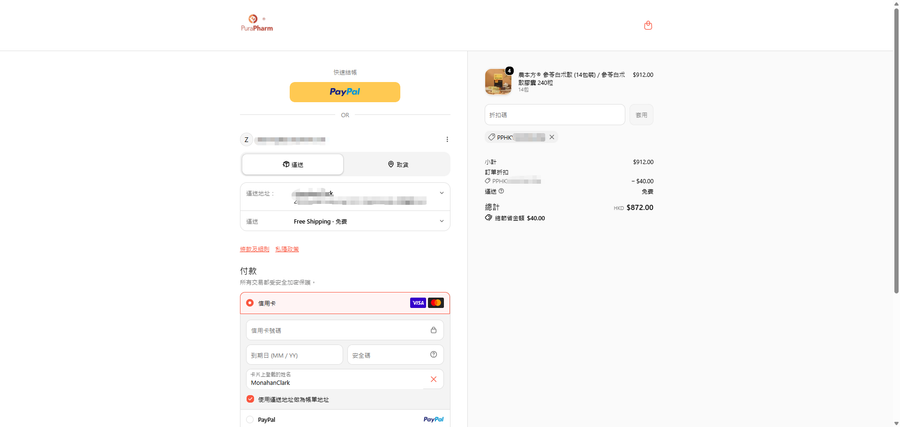Switch to the delivery tab with box icon

(x=293, y=164)
